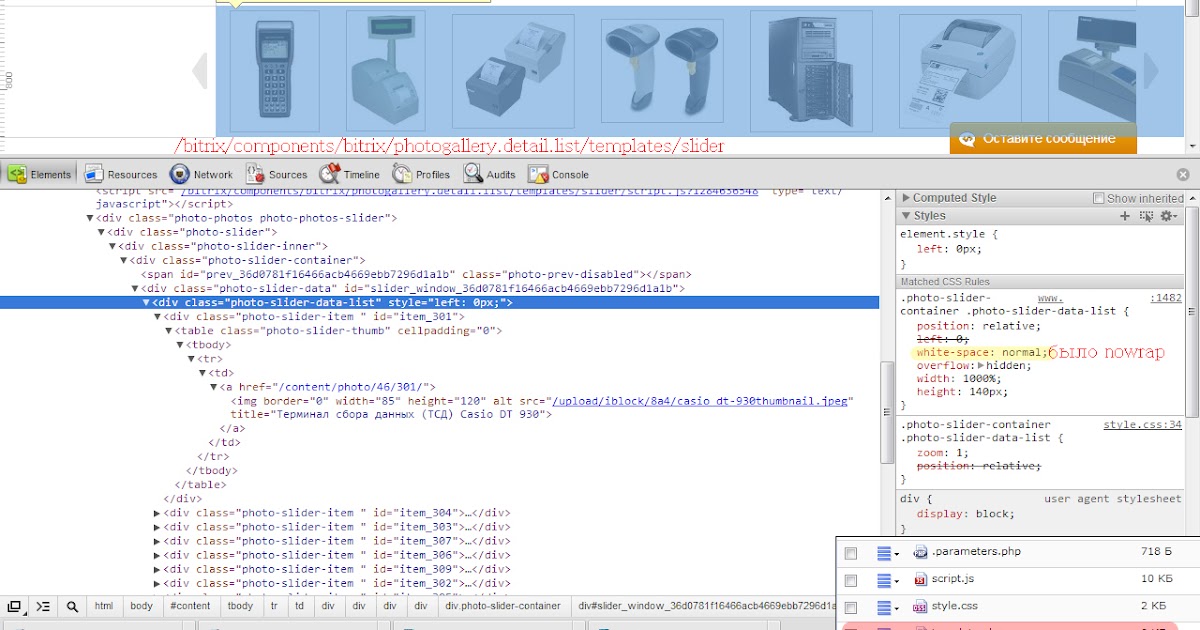Screen dimensions: 1200x630
Task: Click the style.css file icon
Action: pyautogui.click(x=920, y=607)
